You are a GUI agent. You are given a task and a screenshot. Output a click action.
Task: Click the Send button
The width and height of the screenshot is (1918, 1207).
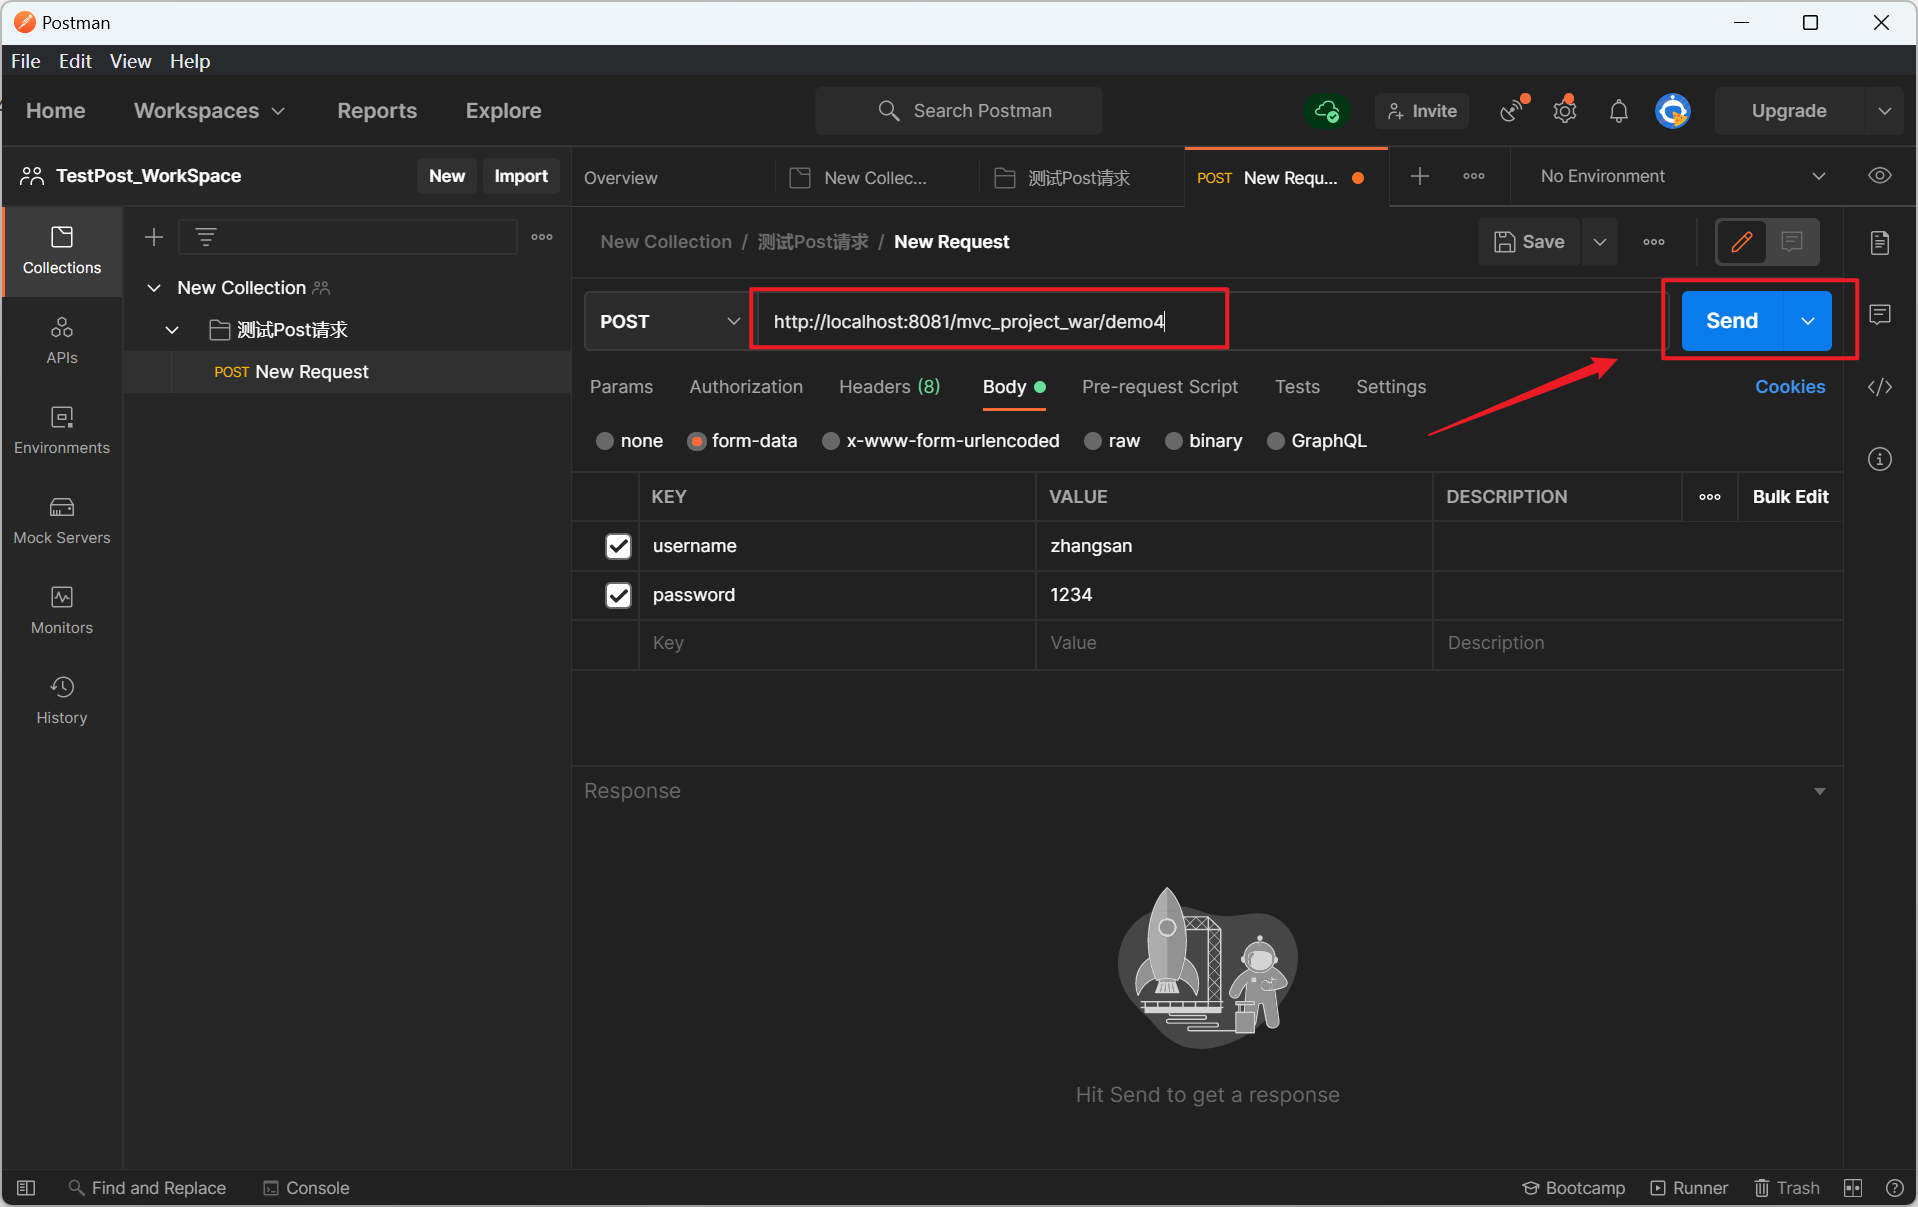coord(1732,321)
